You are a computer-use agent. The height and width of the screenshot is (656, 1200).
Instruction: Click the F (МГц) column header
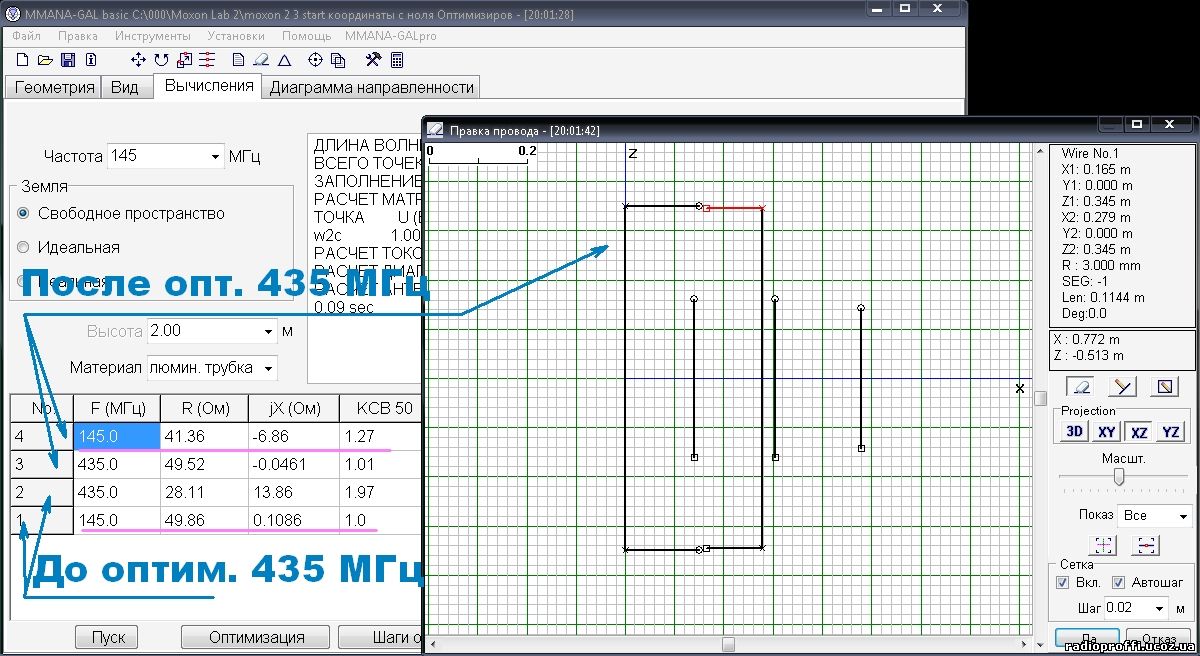click(x=117, y=408)
